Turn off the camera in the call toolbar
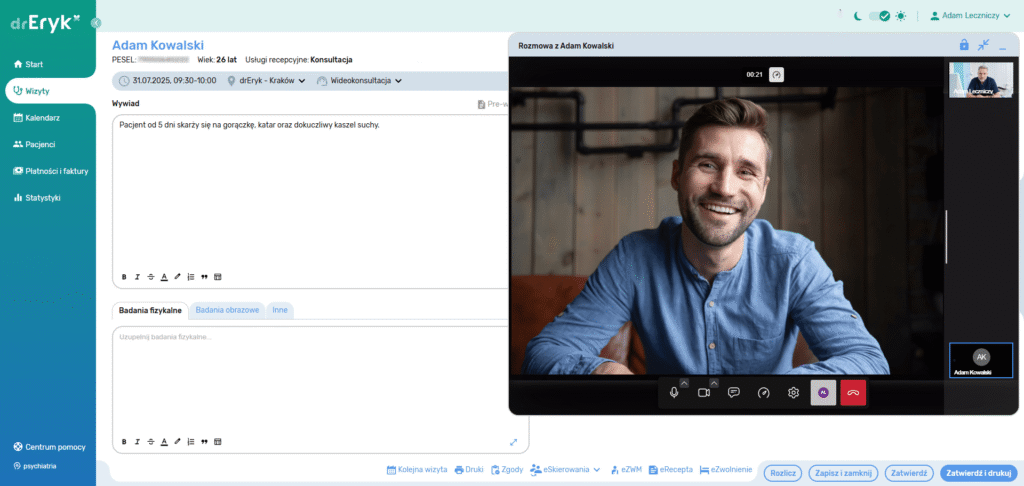Screen dimensions: 1024x486 (x=703, y=393)
